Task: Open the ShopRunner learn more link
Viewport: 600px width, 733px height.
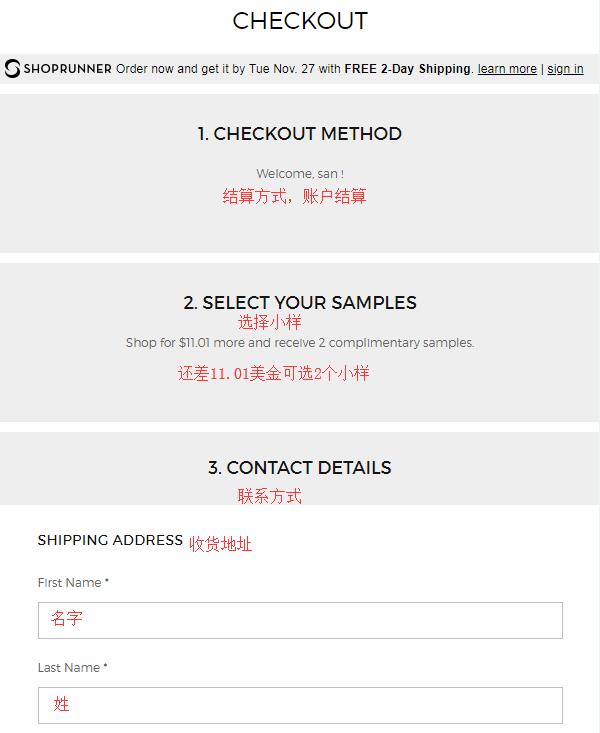Action: pyautogui.click(x=507, y=69)
